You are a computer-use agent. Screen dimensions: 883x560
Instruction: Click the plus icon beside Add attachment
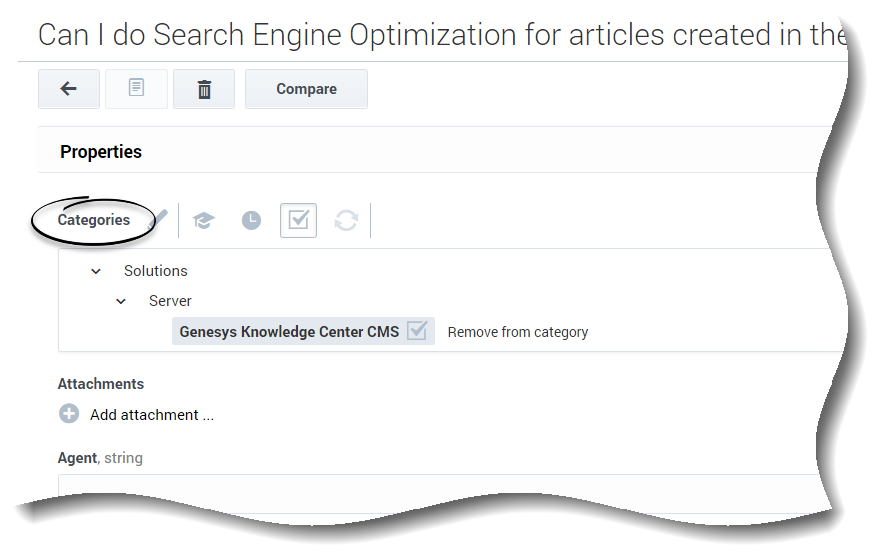click(69, 414)
